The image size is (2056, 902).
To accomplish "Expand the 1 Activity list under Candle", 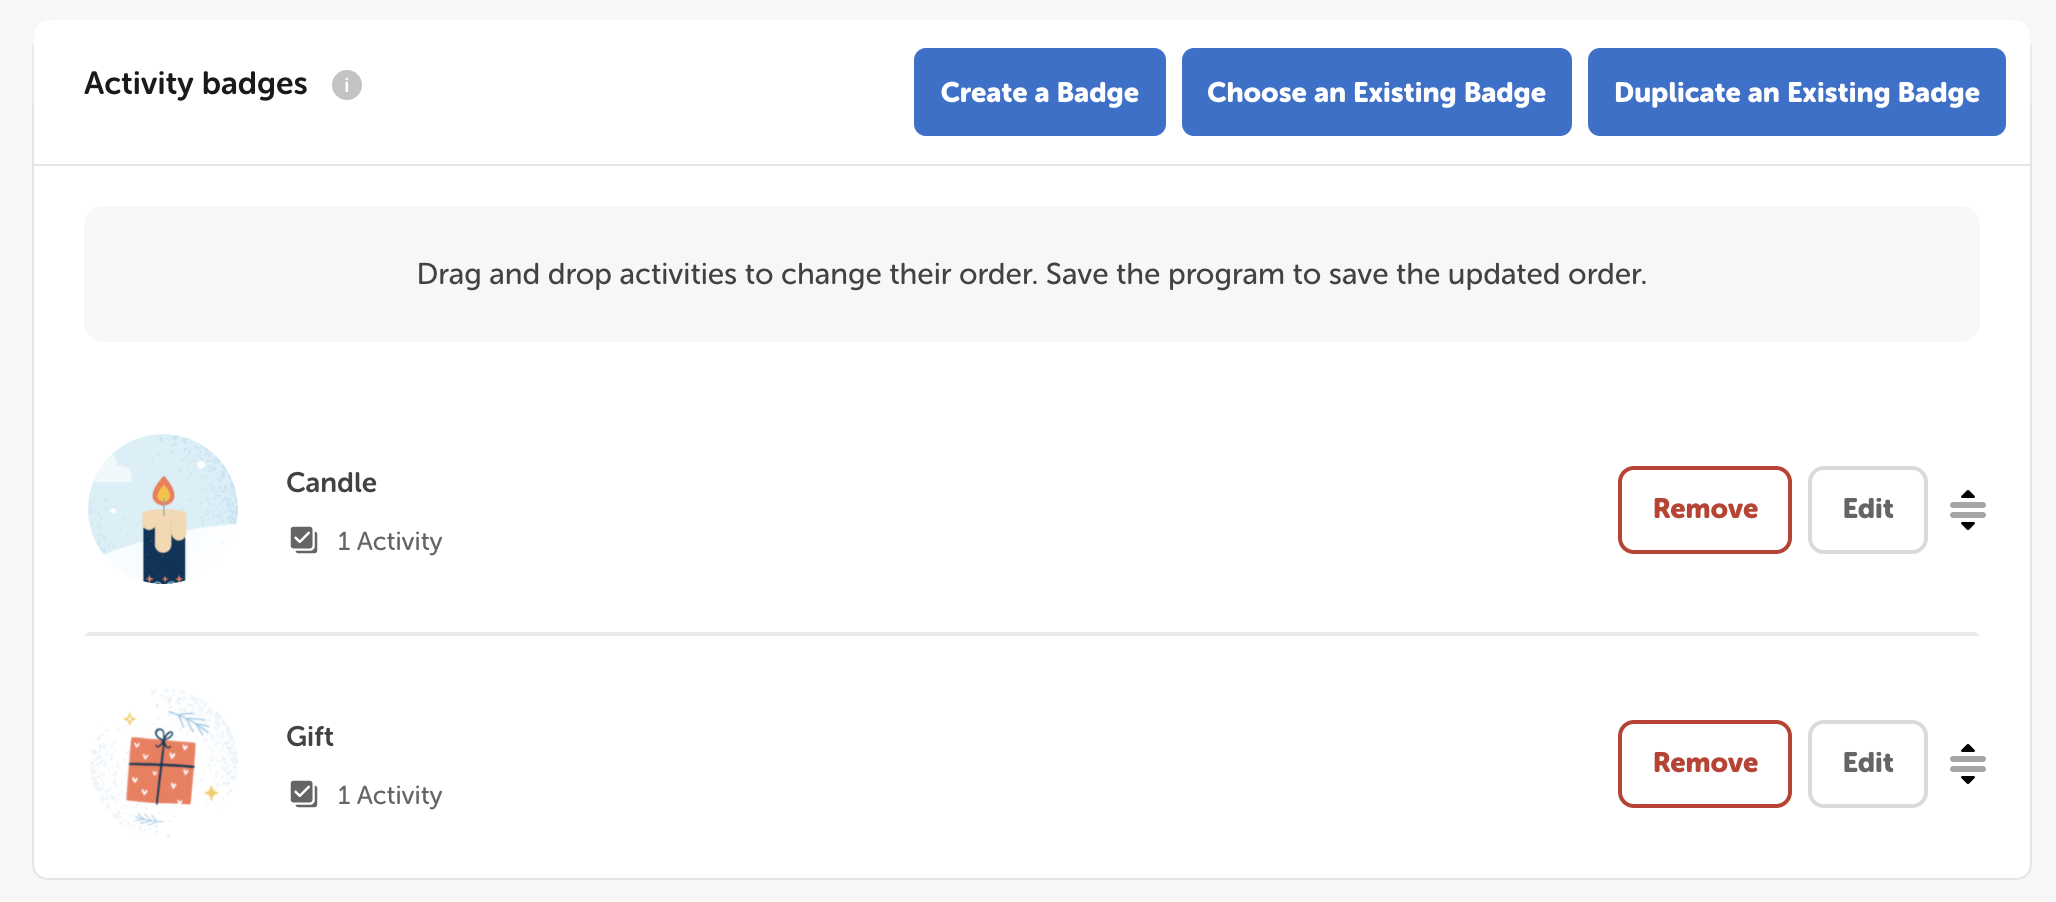I will [x=389, y=541].
